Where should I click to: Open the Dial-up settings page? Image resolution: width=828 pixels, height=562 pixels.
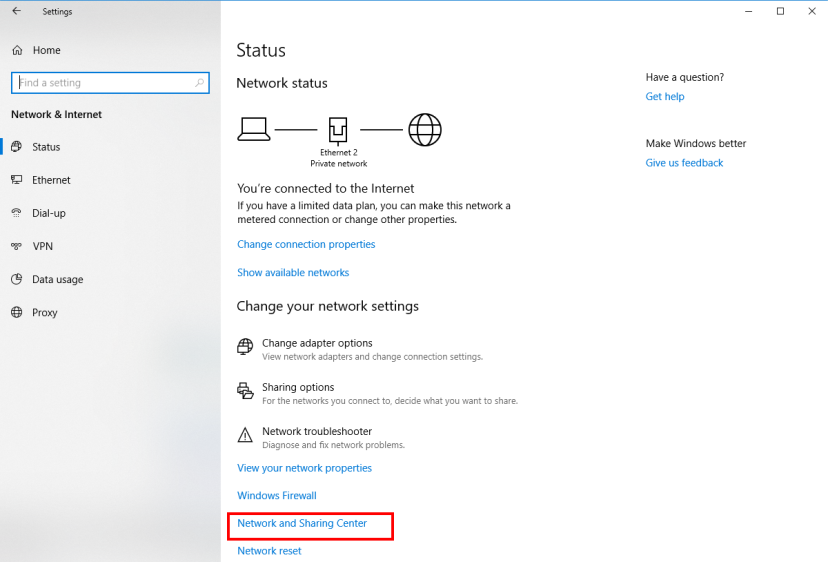tap(50, 213)
